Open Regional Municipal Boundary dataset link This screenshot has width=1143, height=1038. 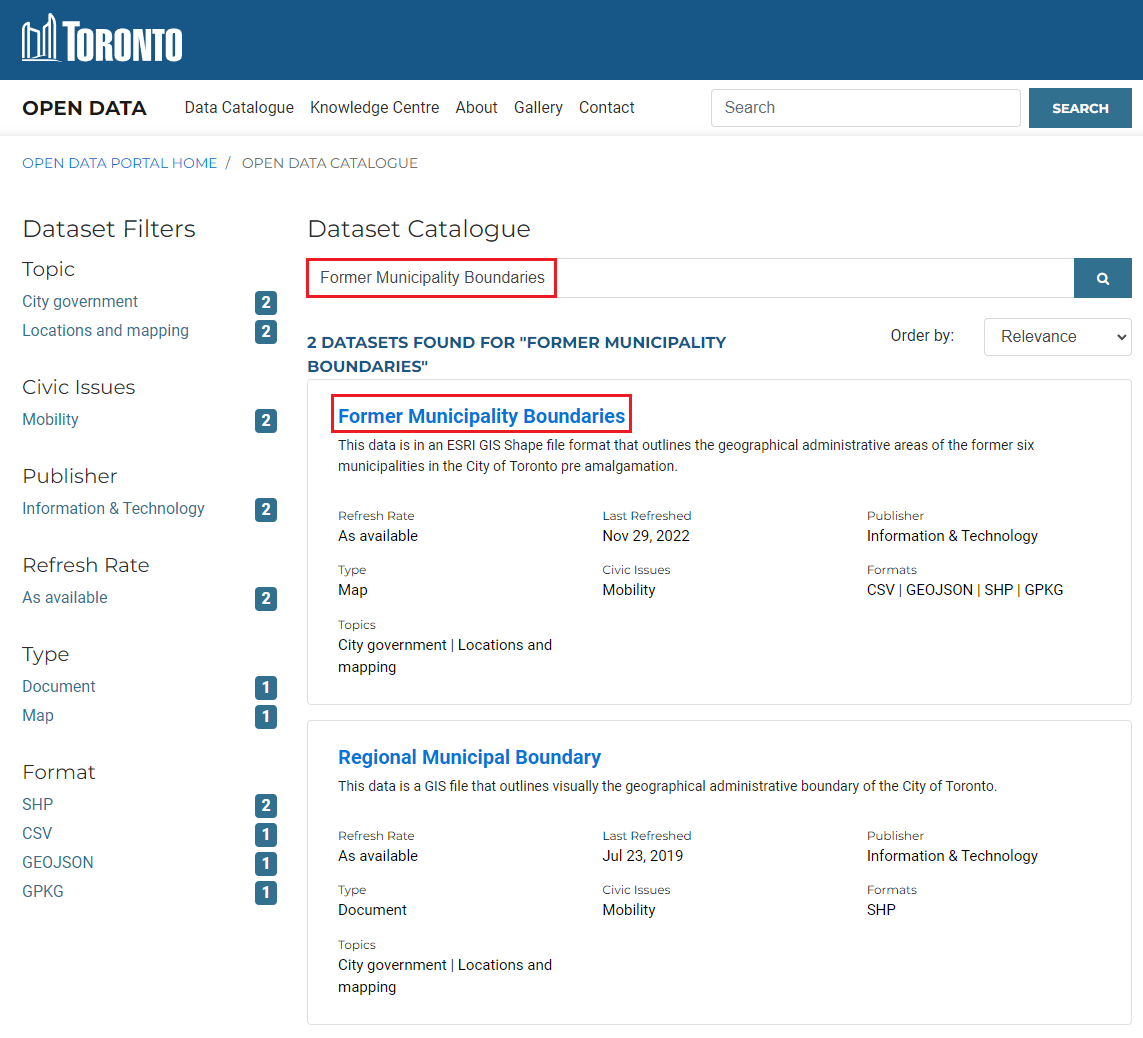469,757
